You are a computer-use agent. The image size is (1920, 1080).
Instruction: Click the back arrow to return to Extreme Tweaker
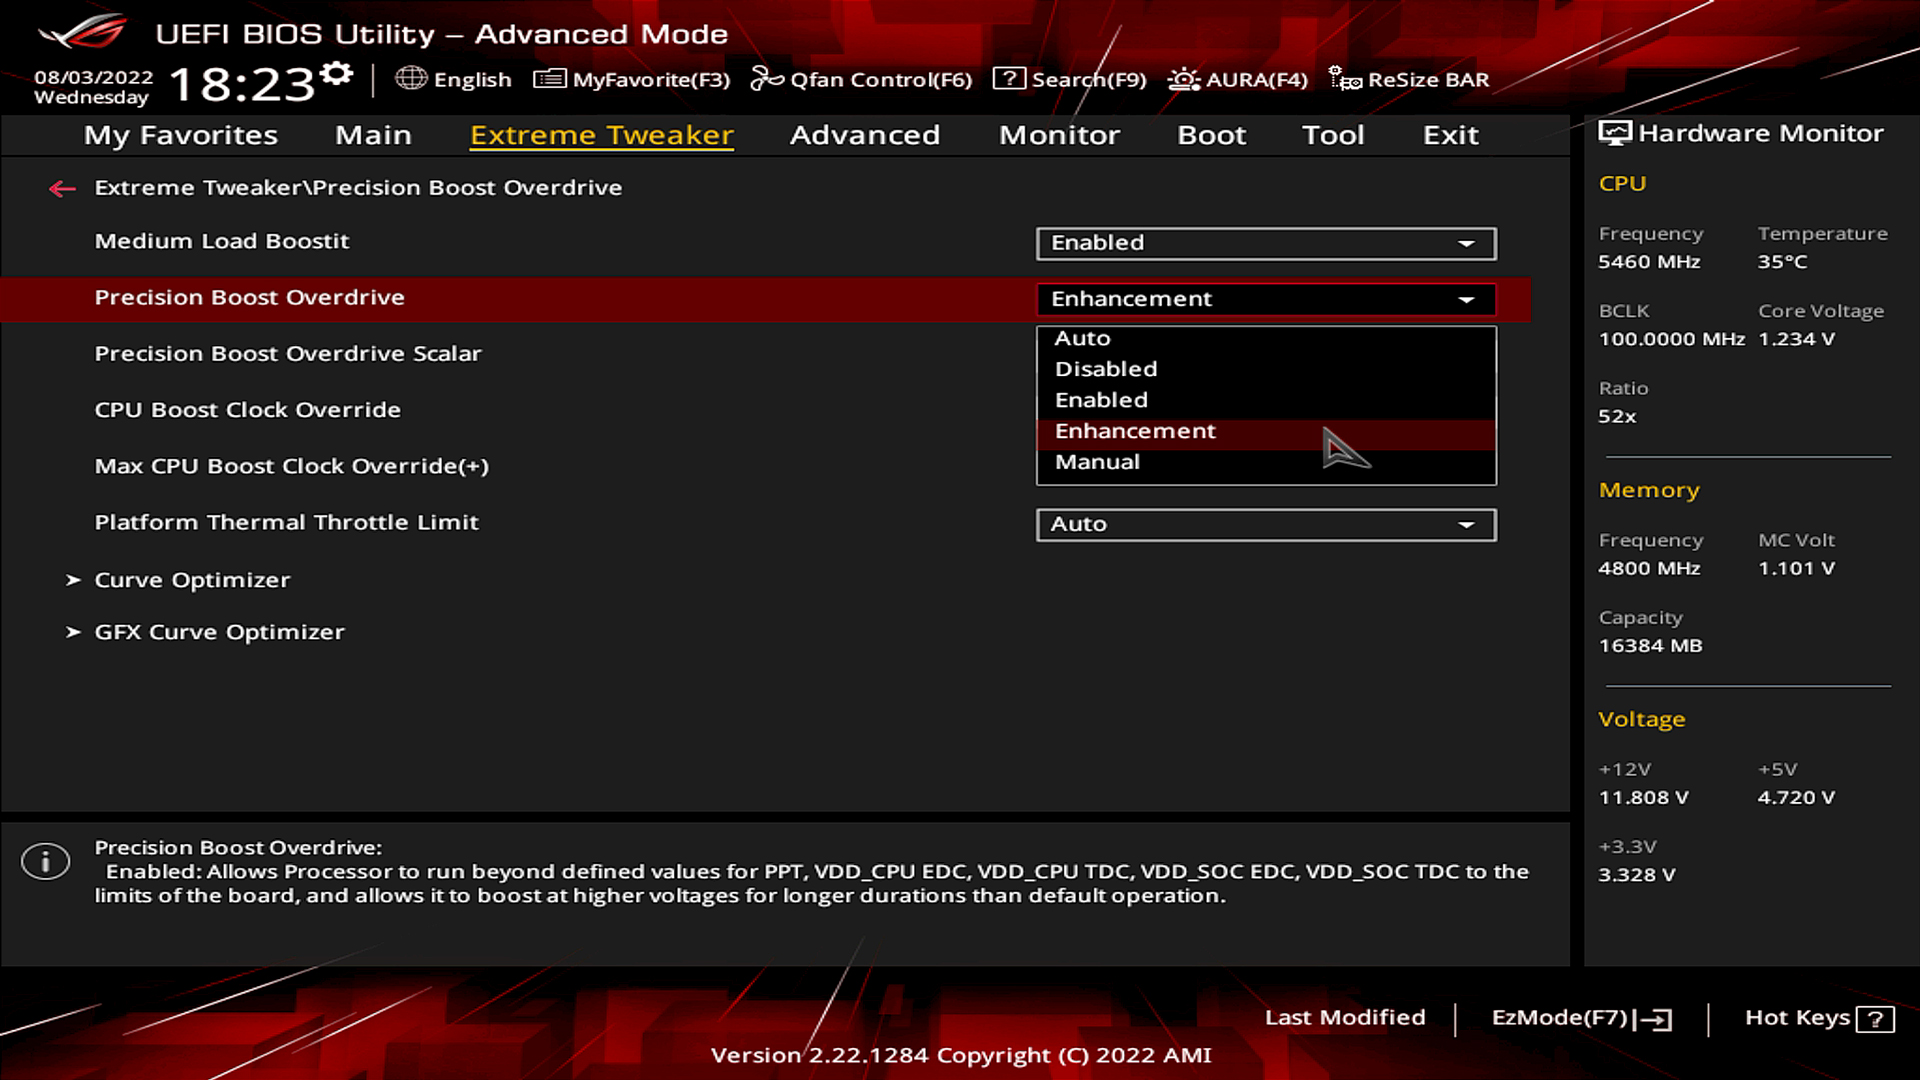[x=61, y=187]
